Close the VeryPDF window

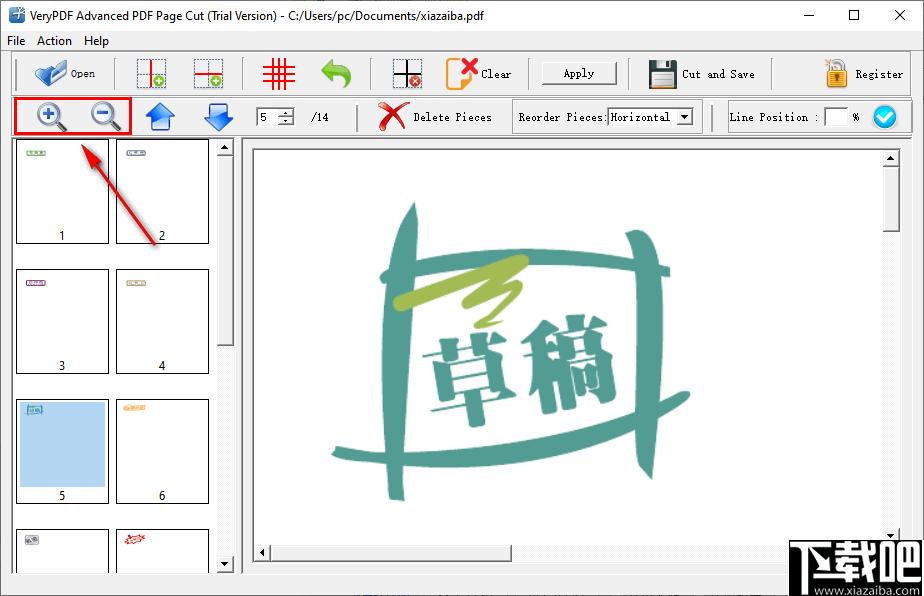pyautogui.click(x=899, y=15)
